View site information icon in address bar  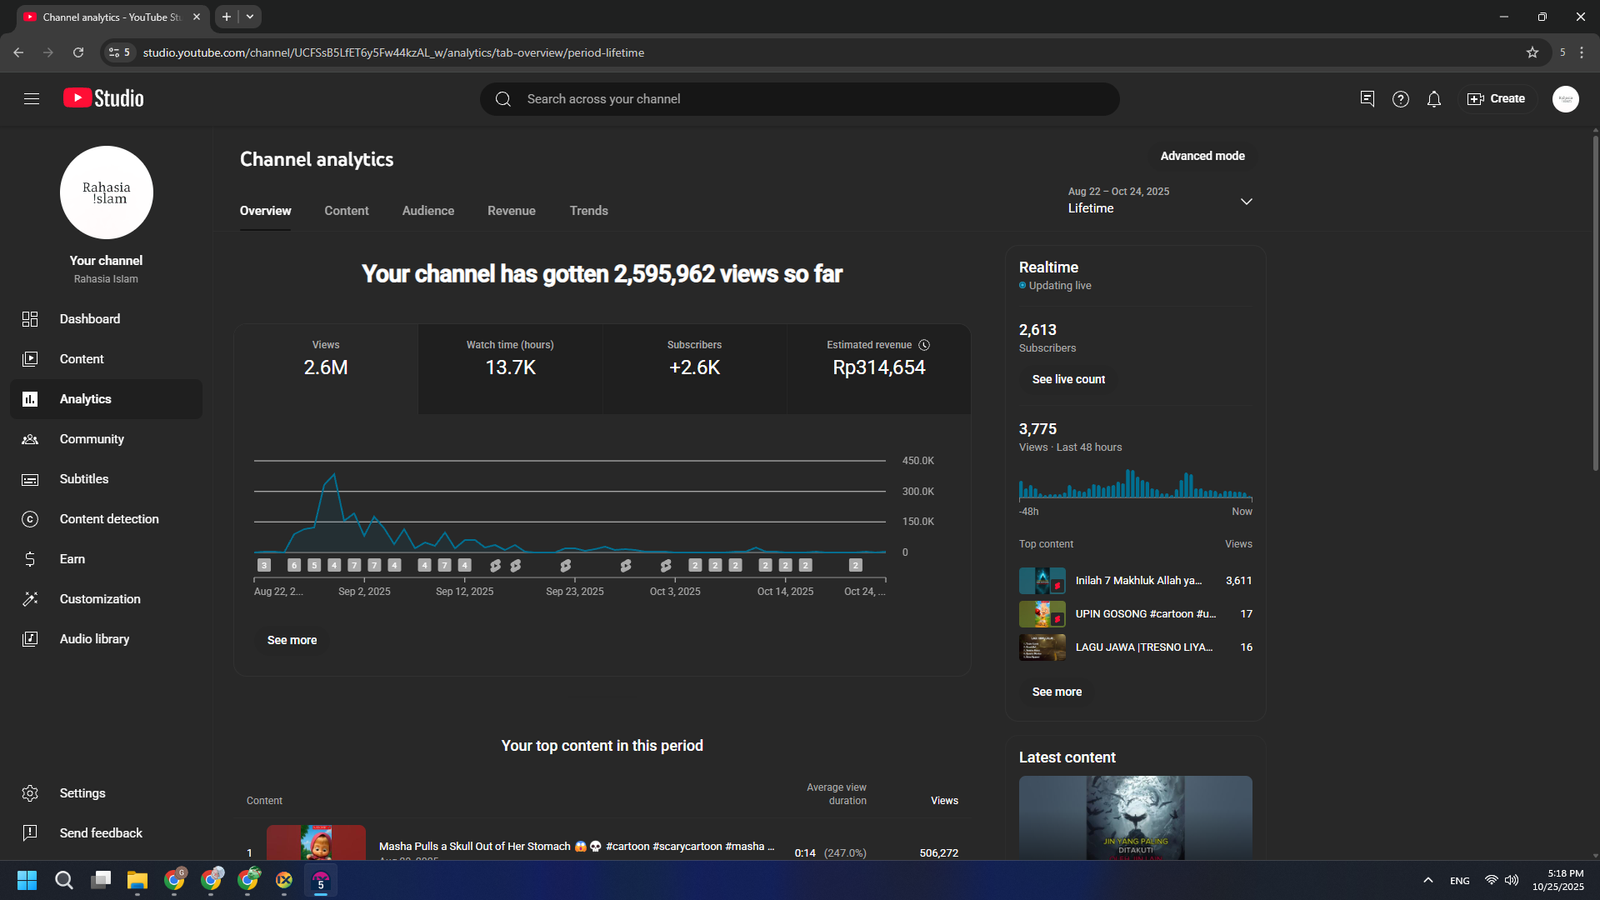pyautogui.click(x=118, y=52)
